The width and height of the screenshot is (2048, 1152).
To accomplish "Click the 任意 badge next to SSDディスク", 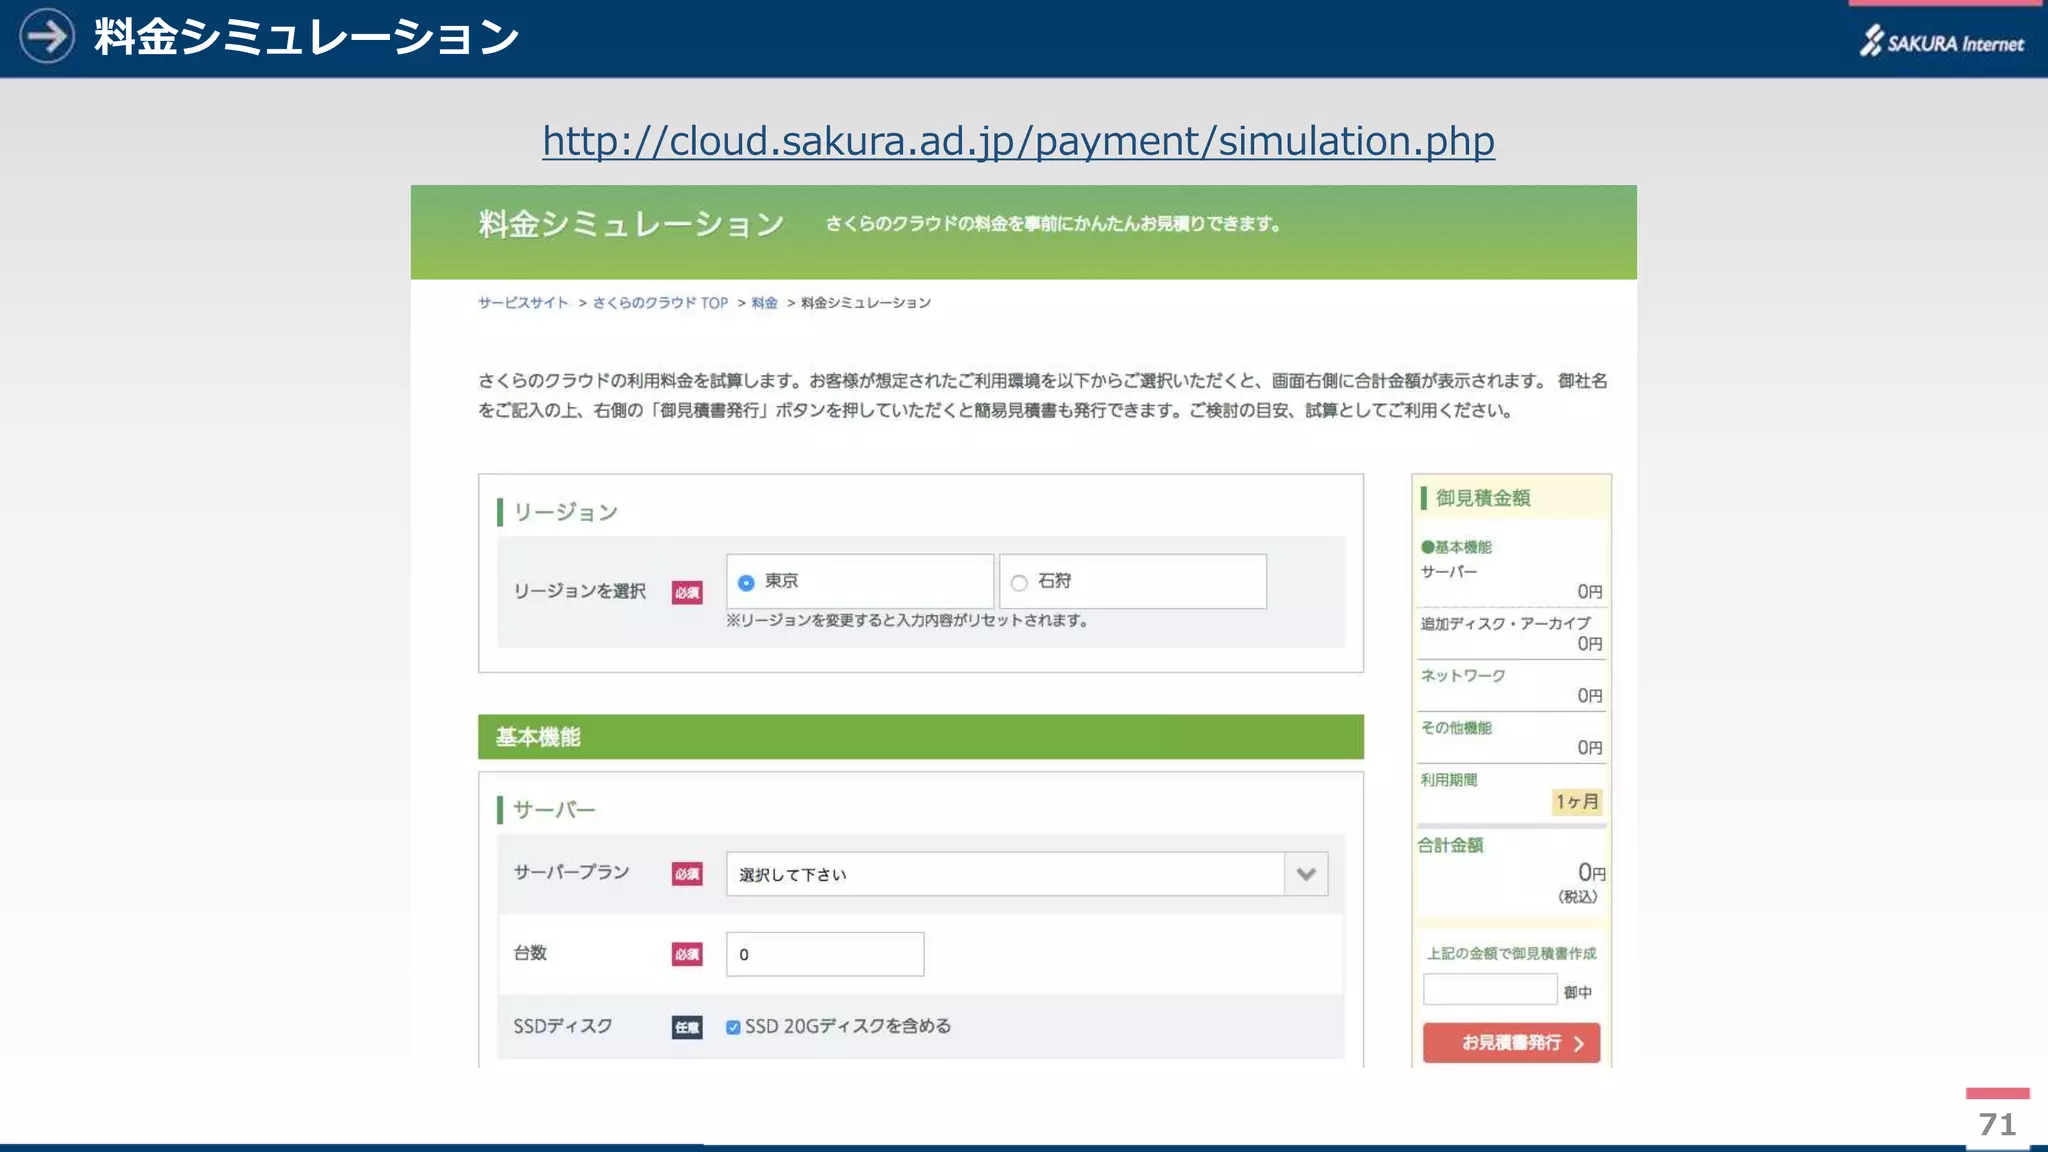I will [687, 1027].
